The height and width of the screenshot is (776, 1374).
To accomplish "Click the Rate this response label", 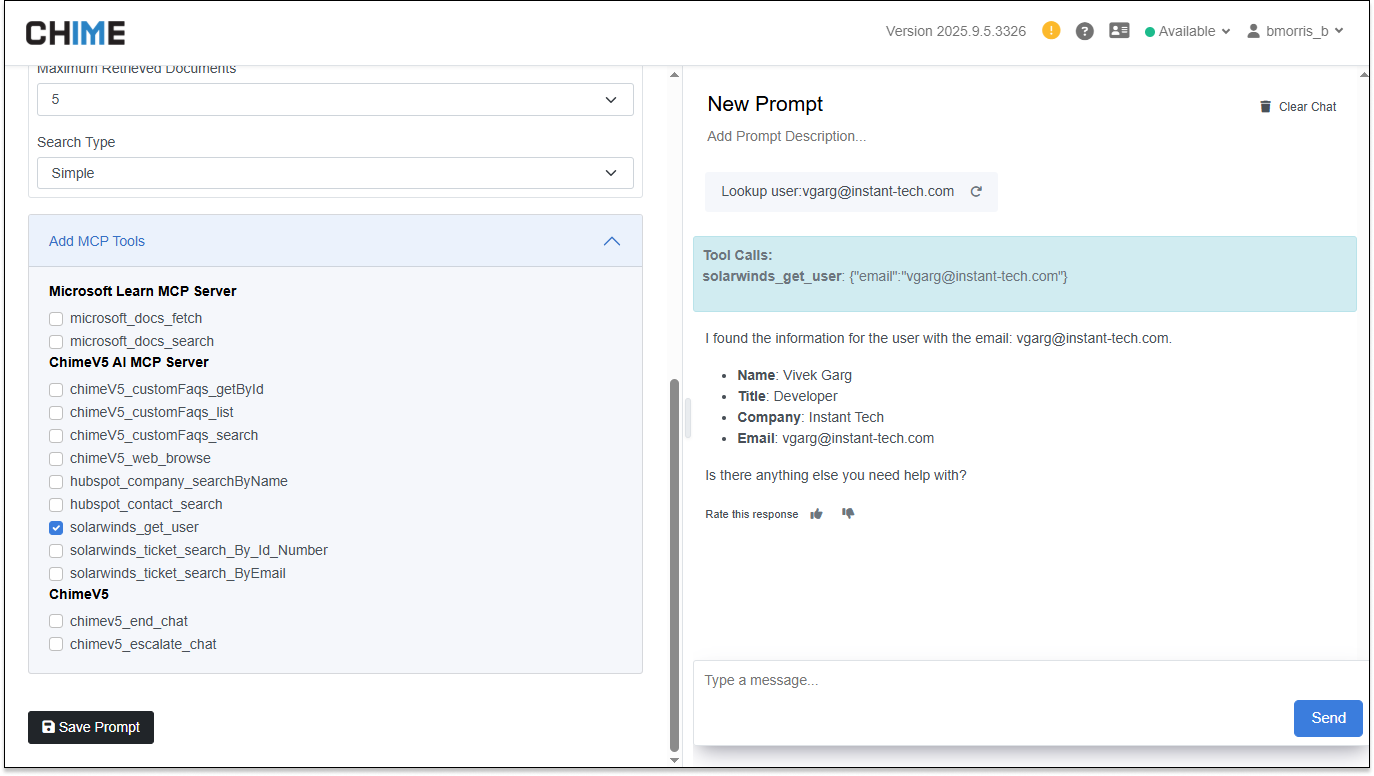I will [752, 514].
